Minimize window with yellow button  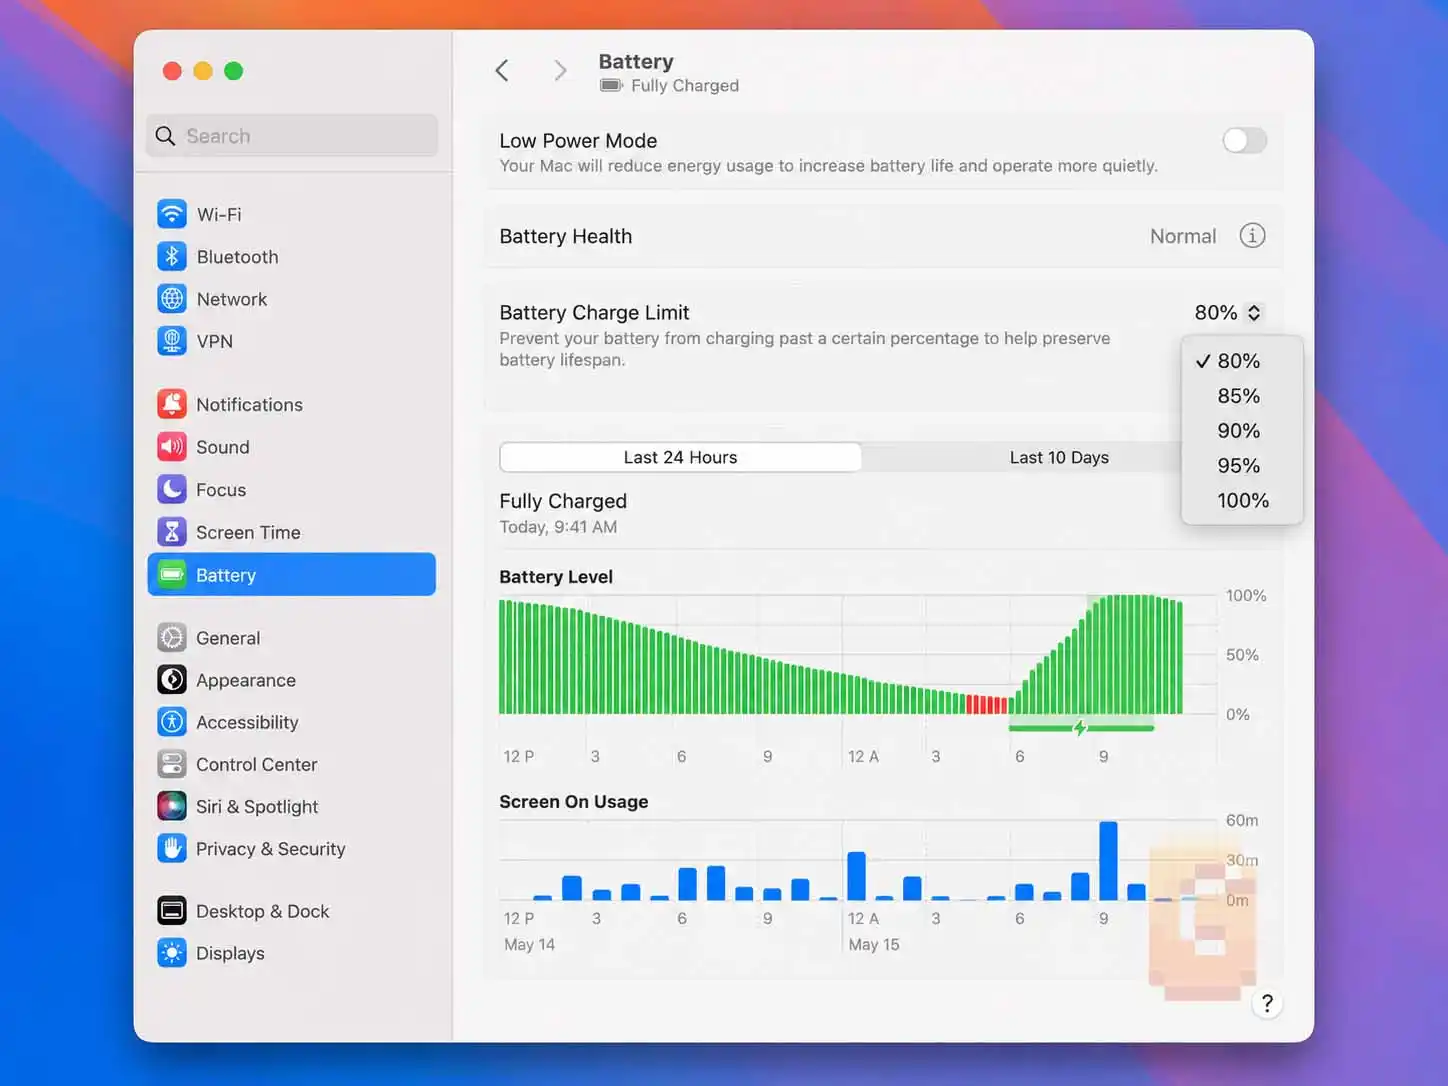203,71
